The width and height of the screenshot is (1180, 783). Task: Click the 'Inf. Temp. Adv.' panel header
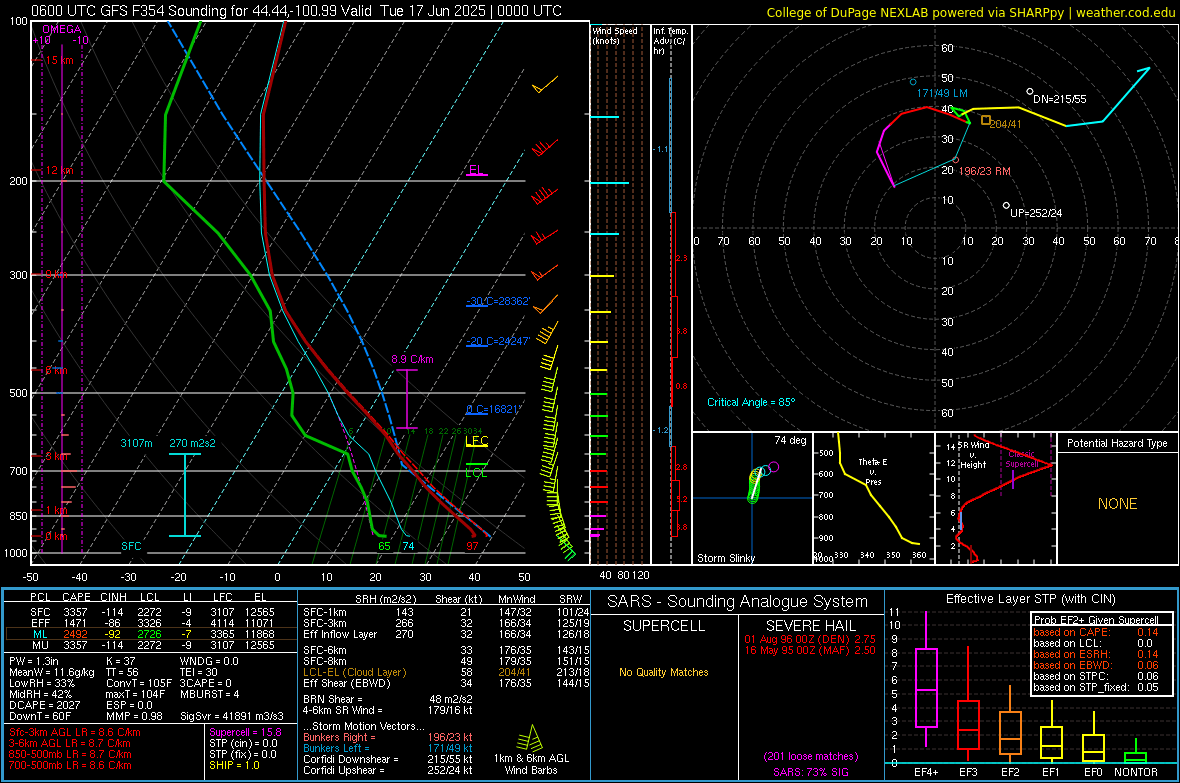coord(670,41)
